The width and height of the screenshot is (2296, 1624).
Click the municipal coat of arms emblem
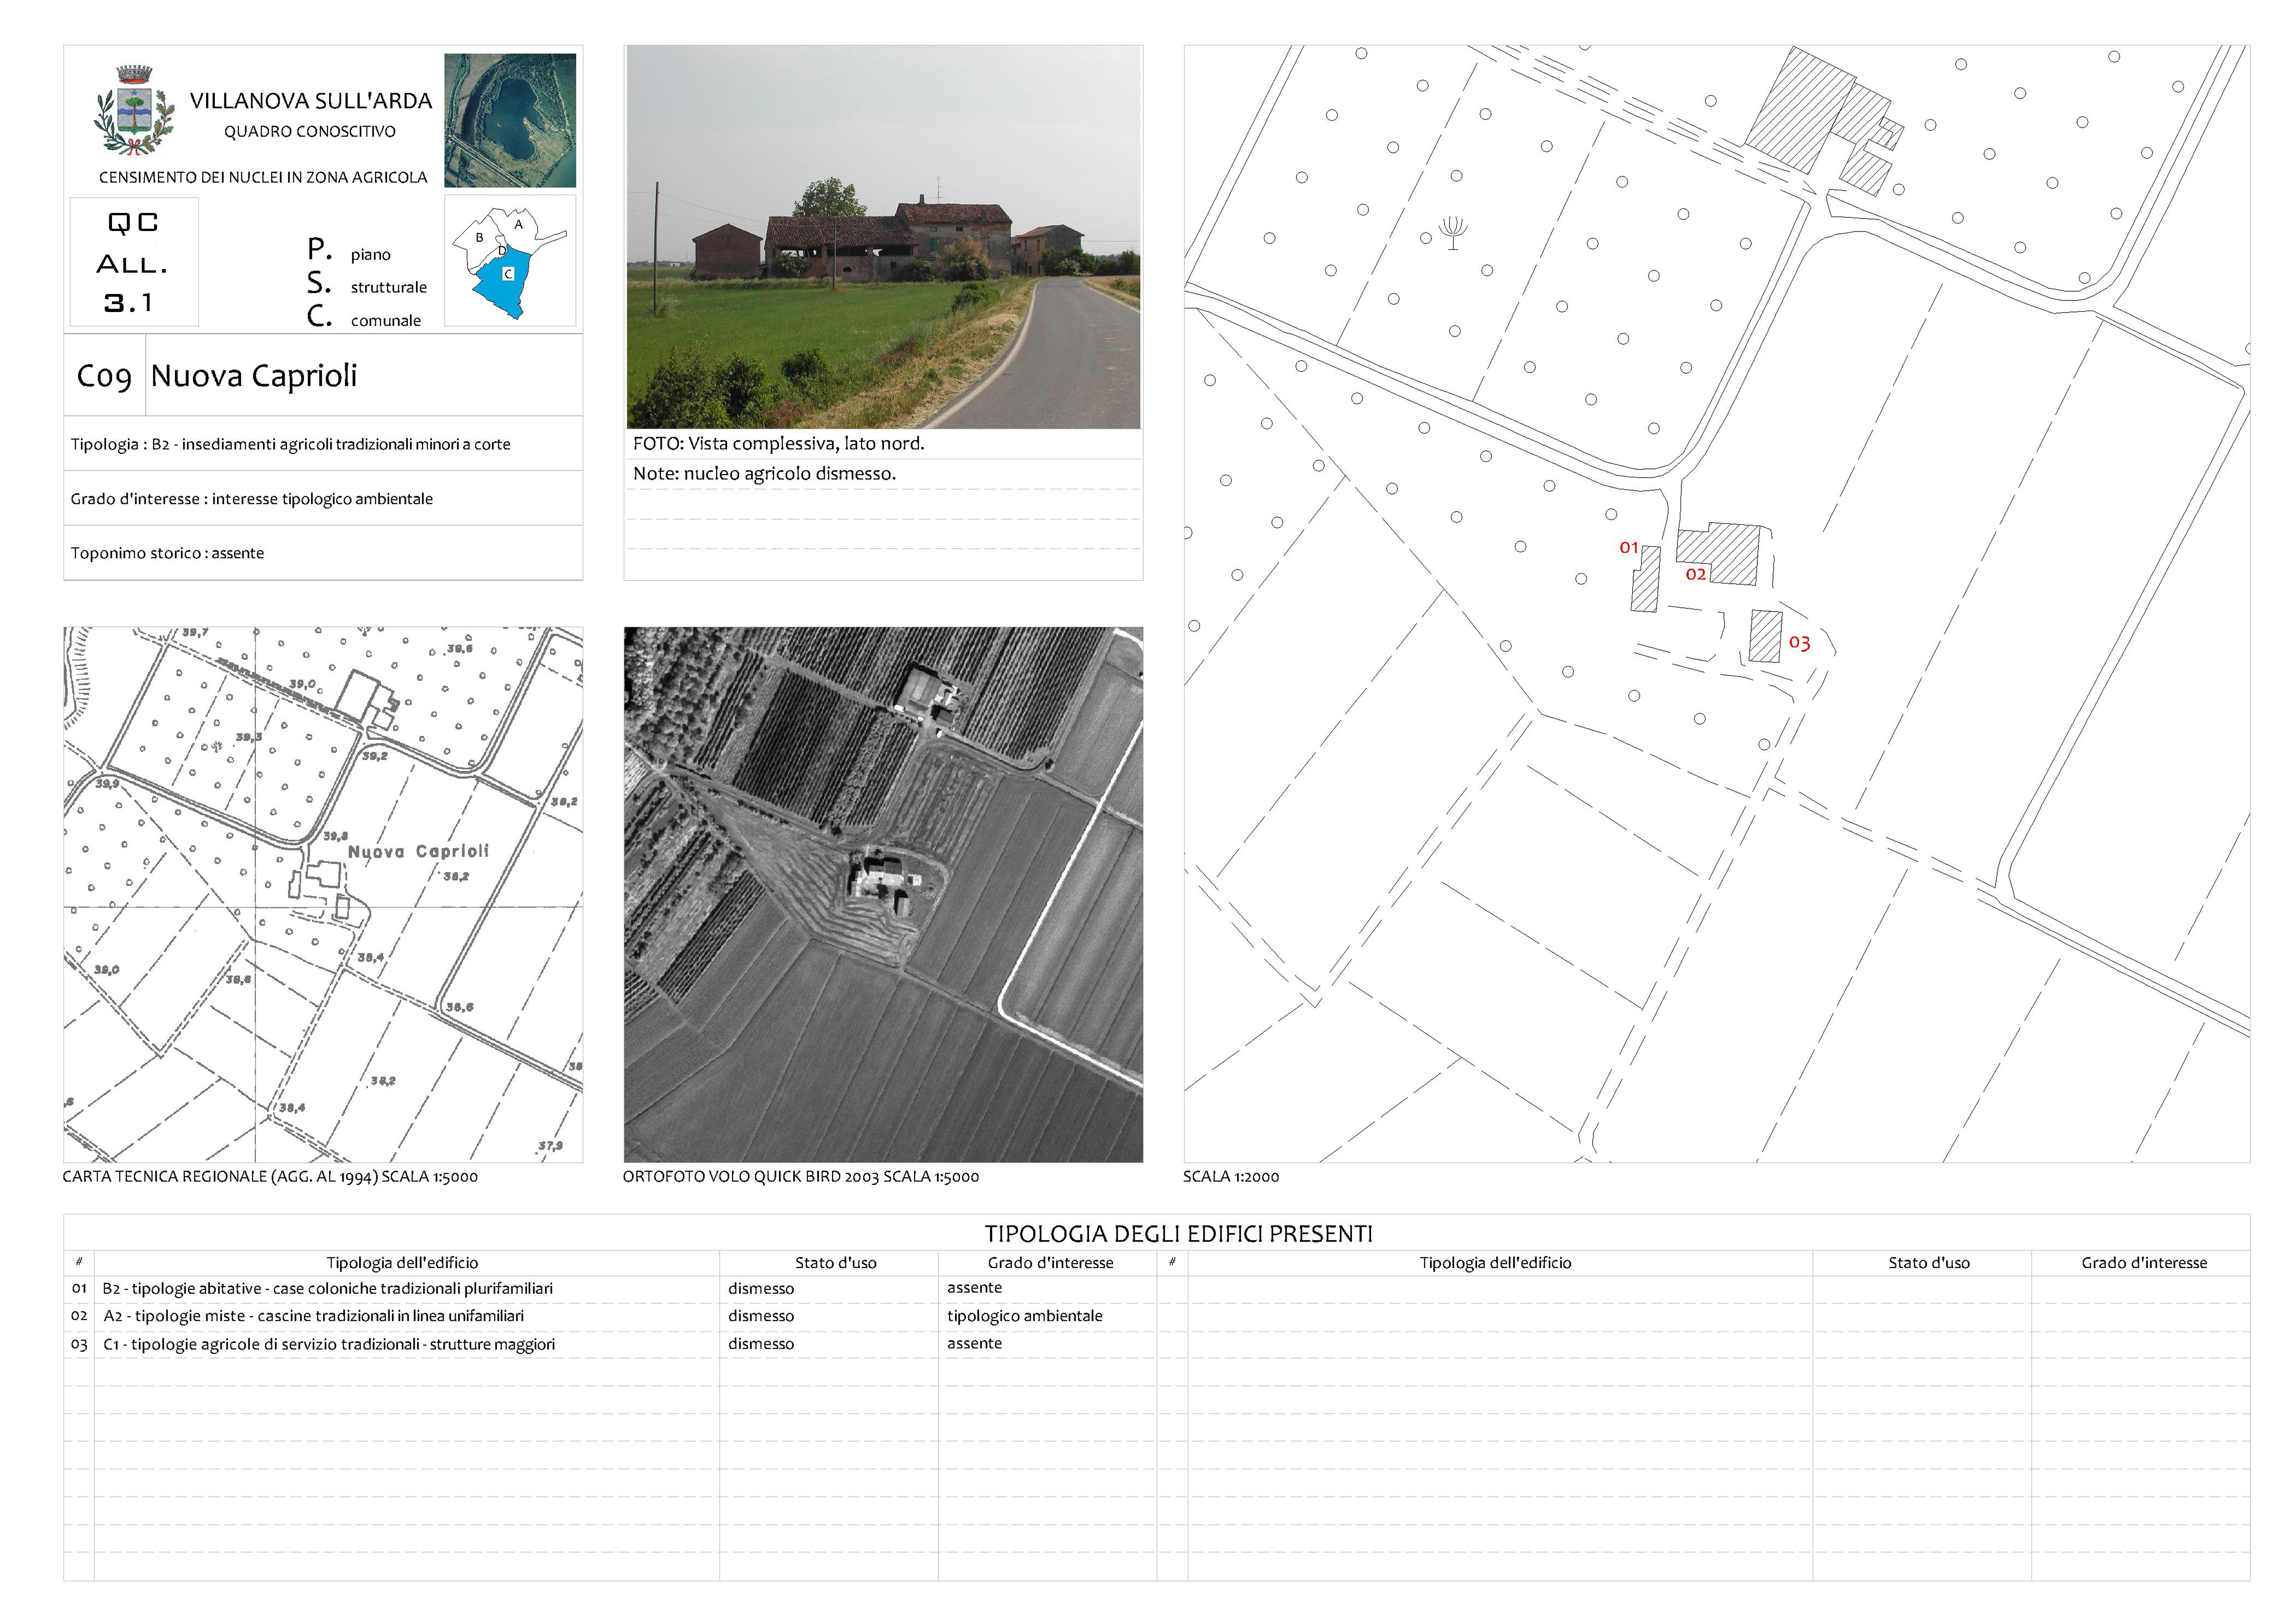pos(135,110)
